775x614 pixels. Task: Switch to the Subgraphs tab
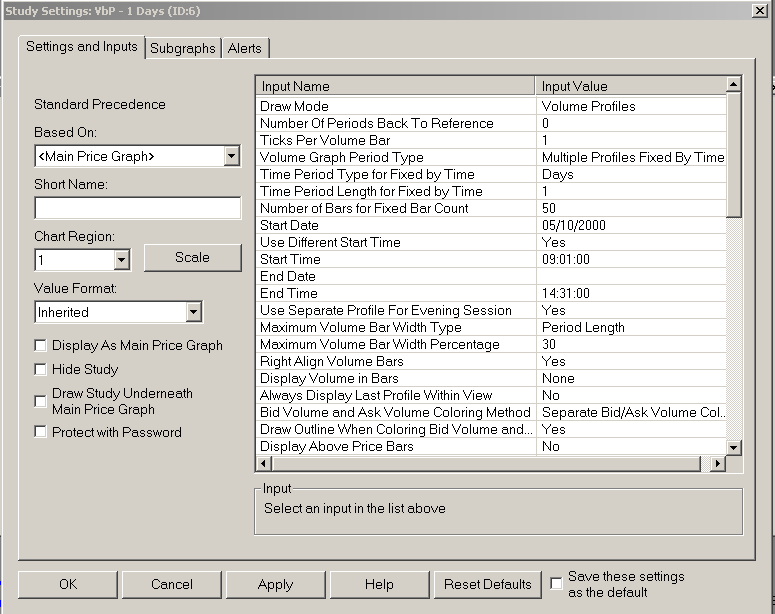[x=184, y=48]
